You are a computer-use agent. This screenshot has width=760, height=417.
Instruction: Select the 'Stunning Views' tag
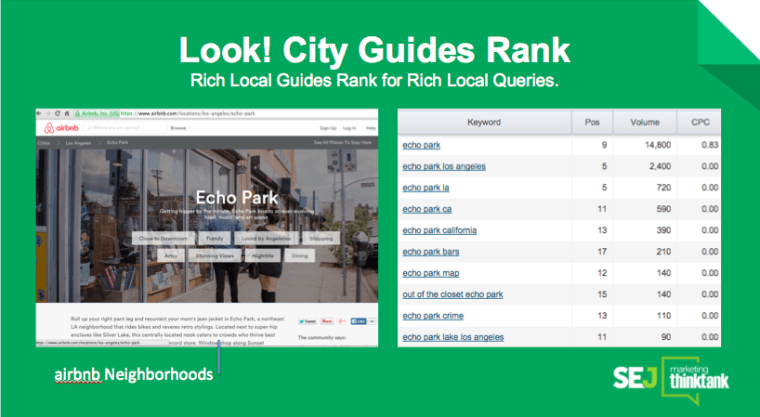215,256
